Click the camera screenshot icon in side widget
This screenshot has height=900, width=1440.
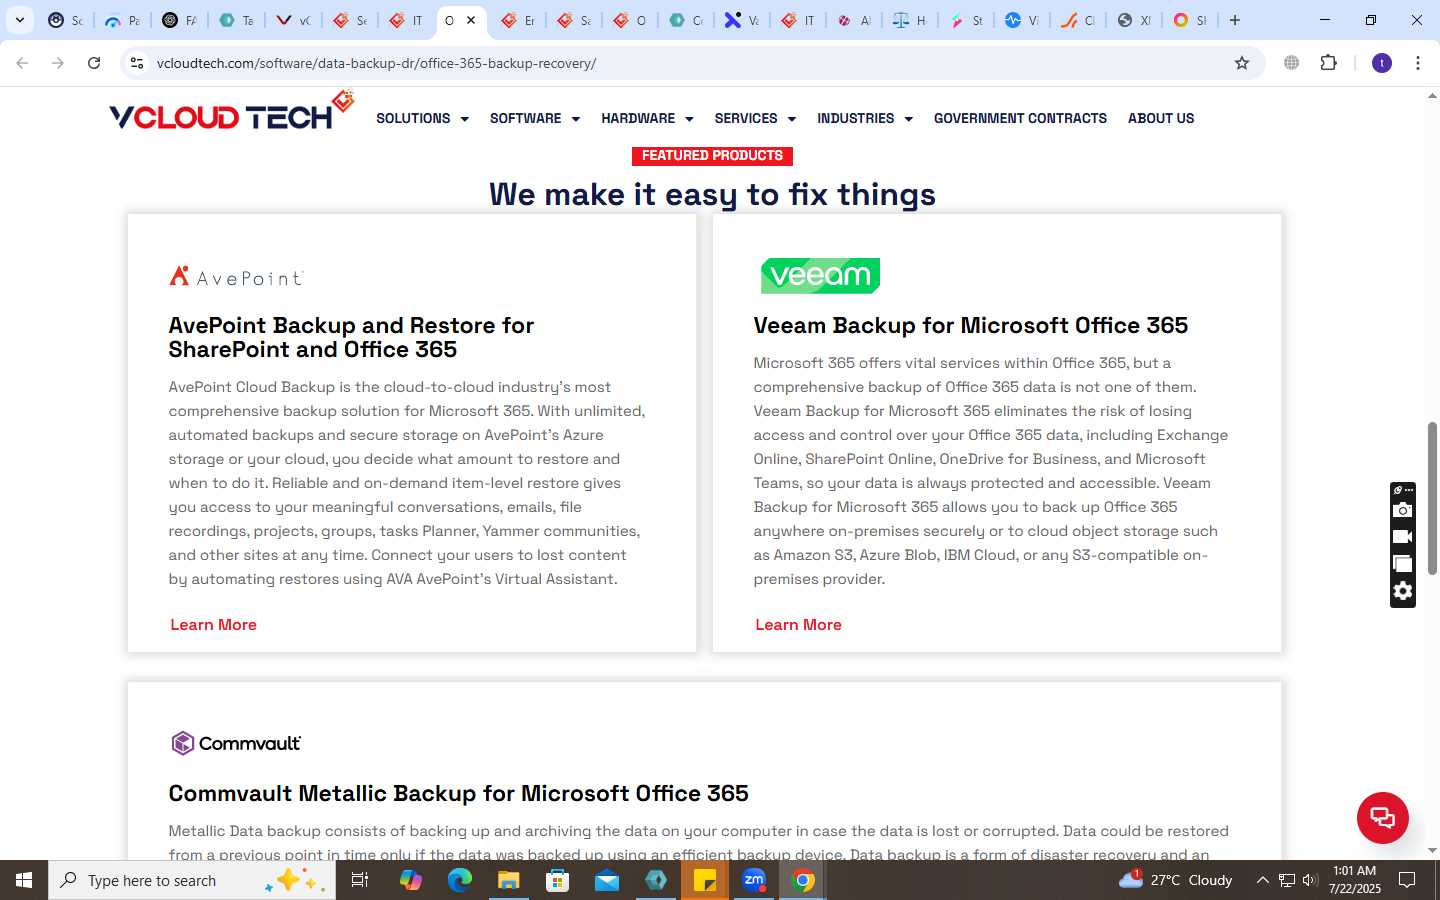tap(1403, 510)
